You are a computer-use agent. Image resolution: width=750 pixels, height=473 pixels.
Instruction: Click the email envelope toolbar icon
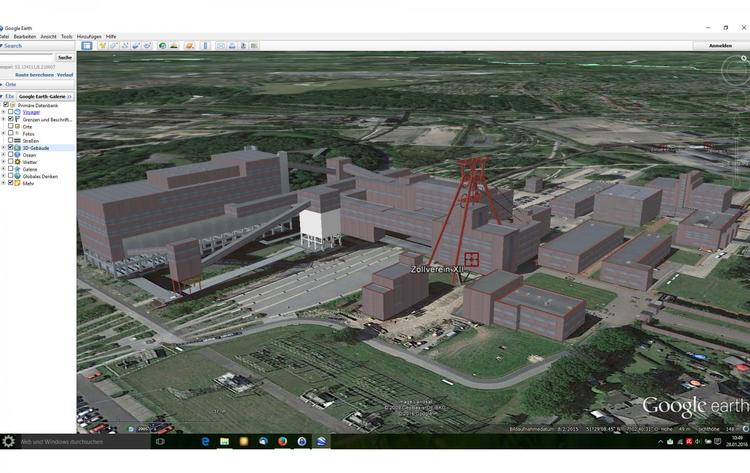[221, 45]
